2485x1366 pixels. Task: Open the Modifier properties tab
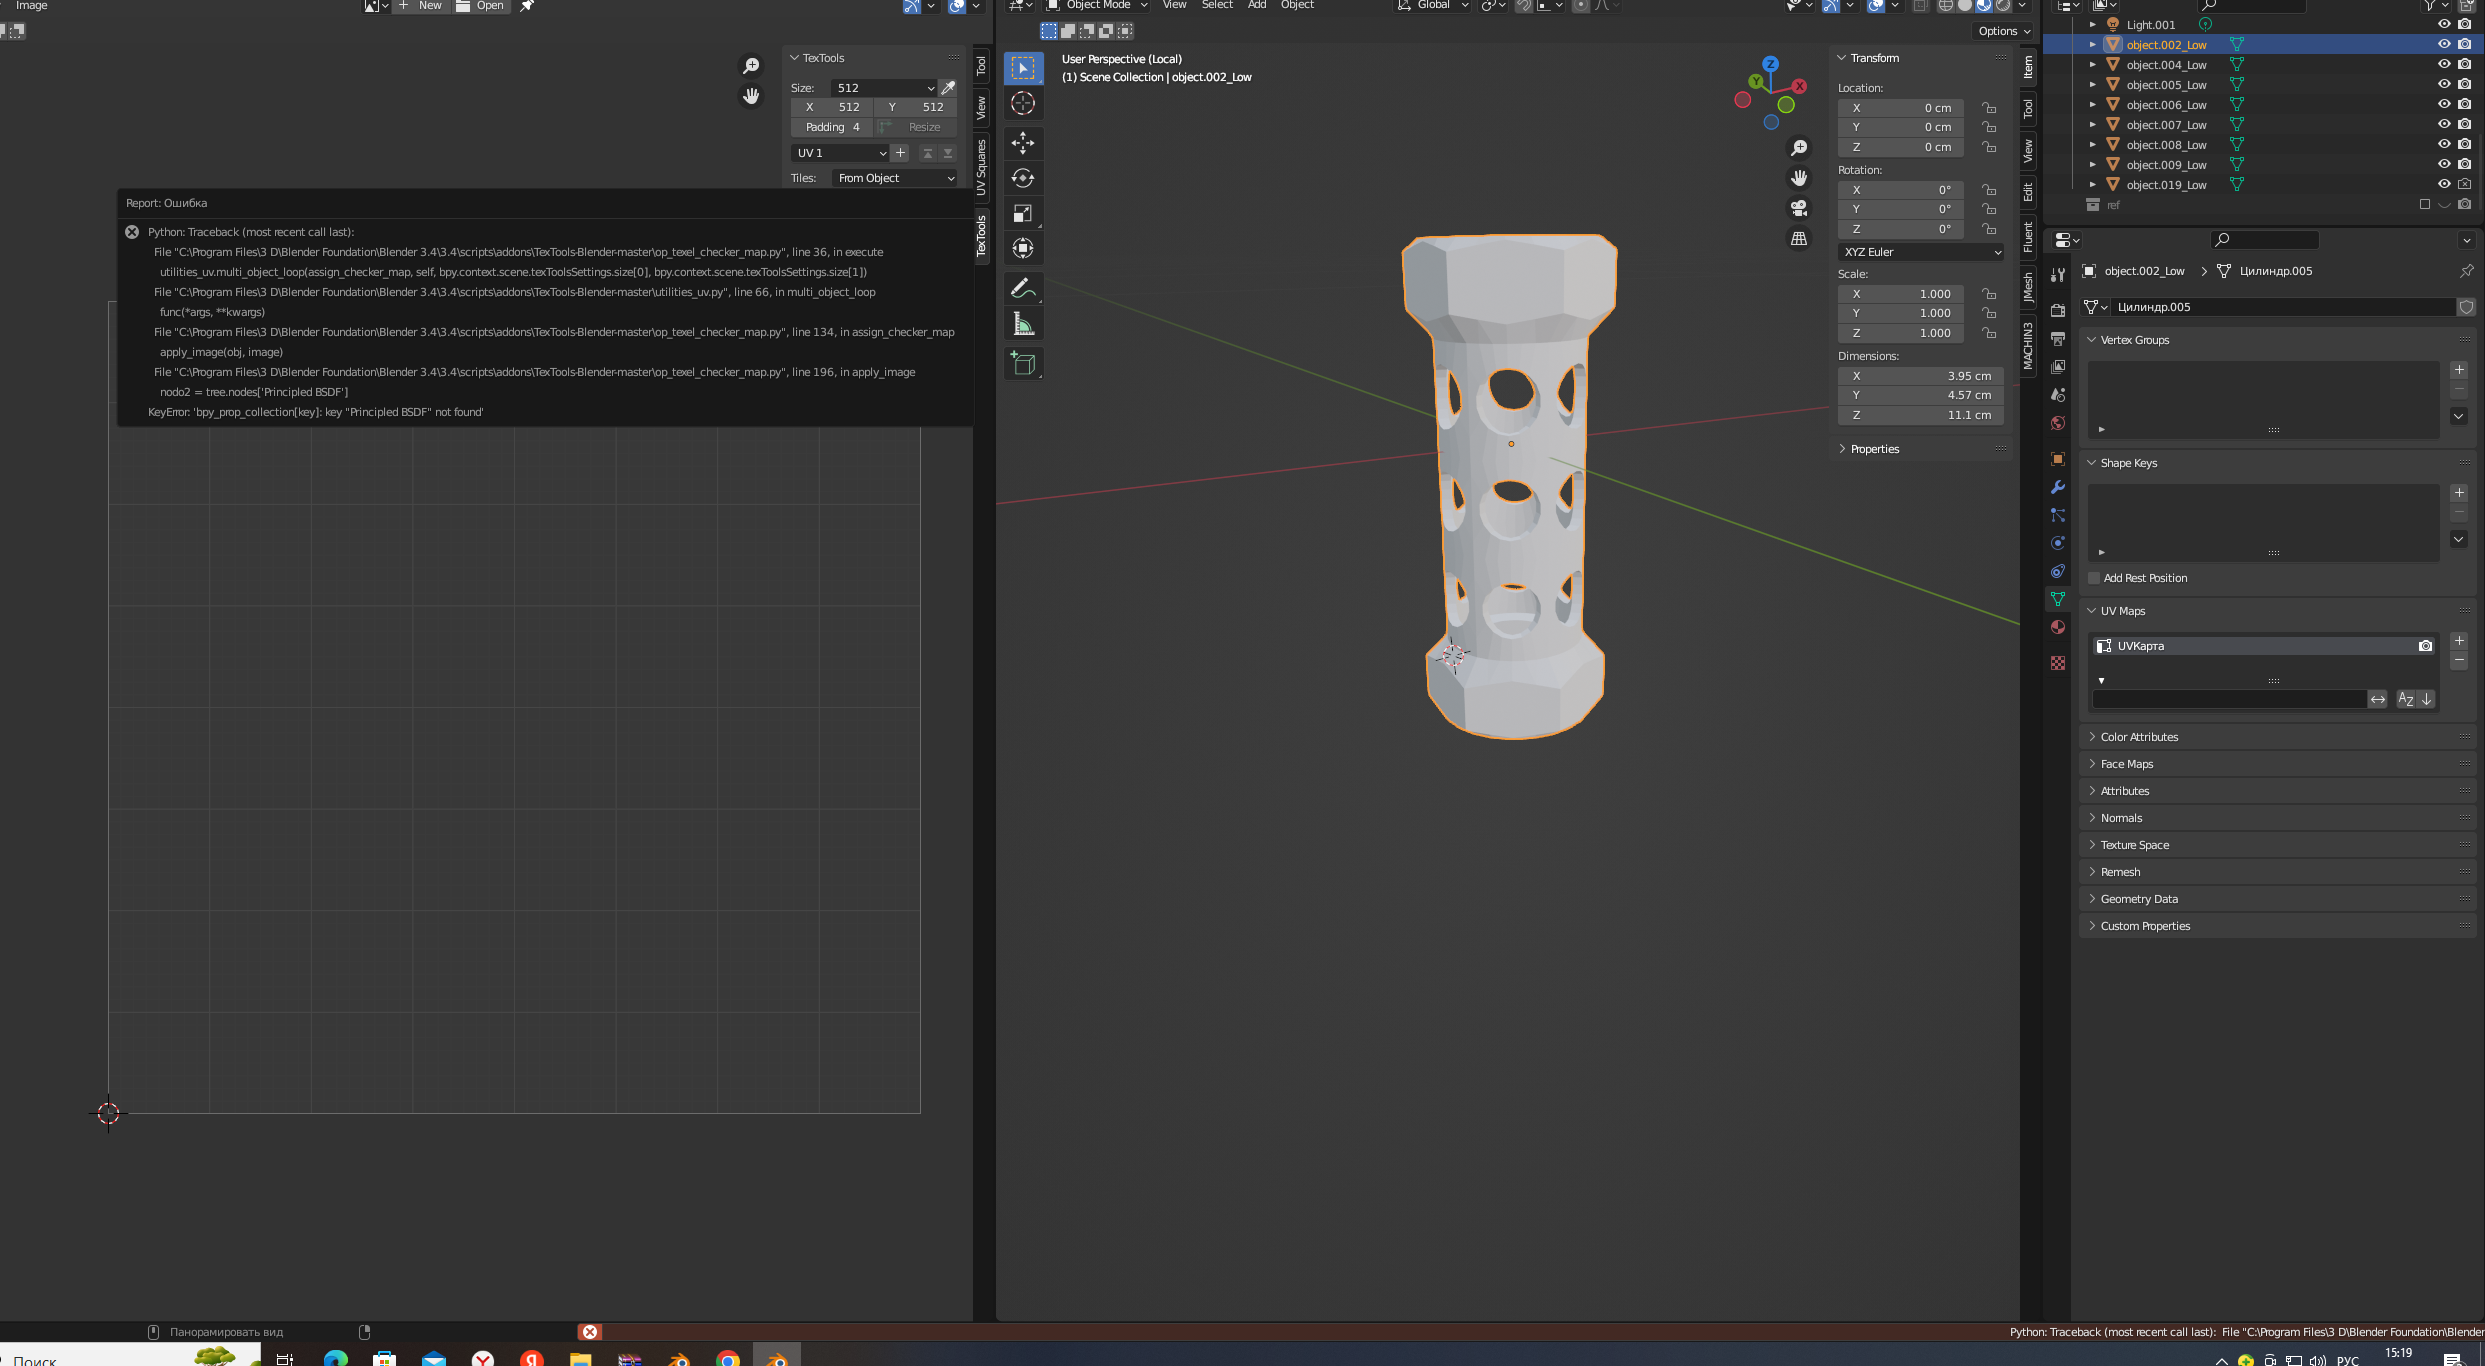click(x=2057, y=487)
